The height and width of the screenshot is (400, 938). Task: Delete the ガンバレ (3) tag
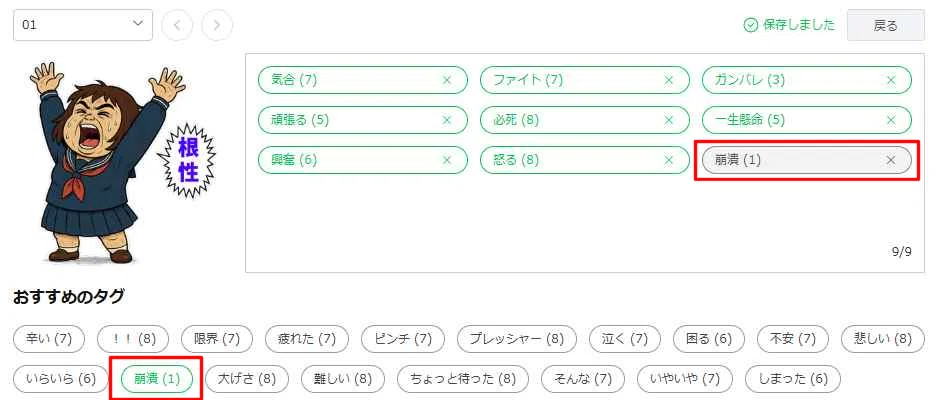tap(891, 80)
